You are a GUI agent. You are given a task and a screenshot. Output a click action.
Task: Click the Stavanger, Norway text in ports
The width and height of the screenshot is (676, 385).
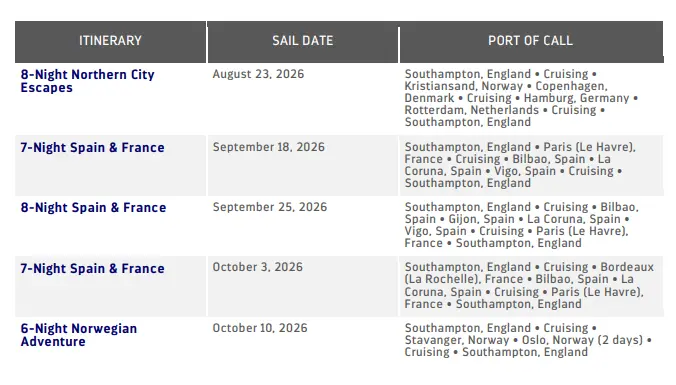pyautogui.click(x=457, y=340)
